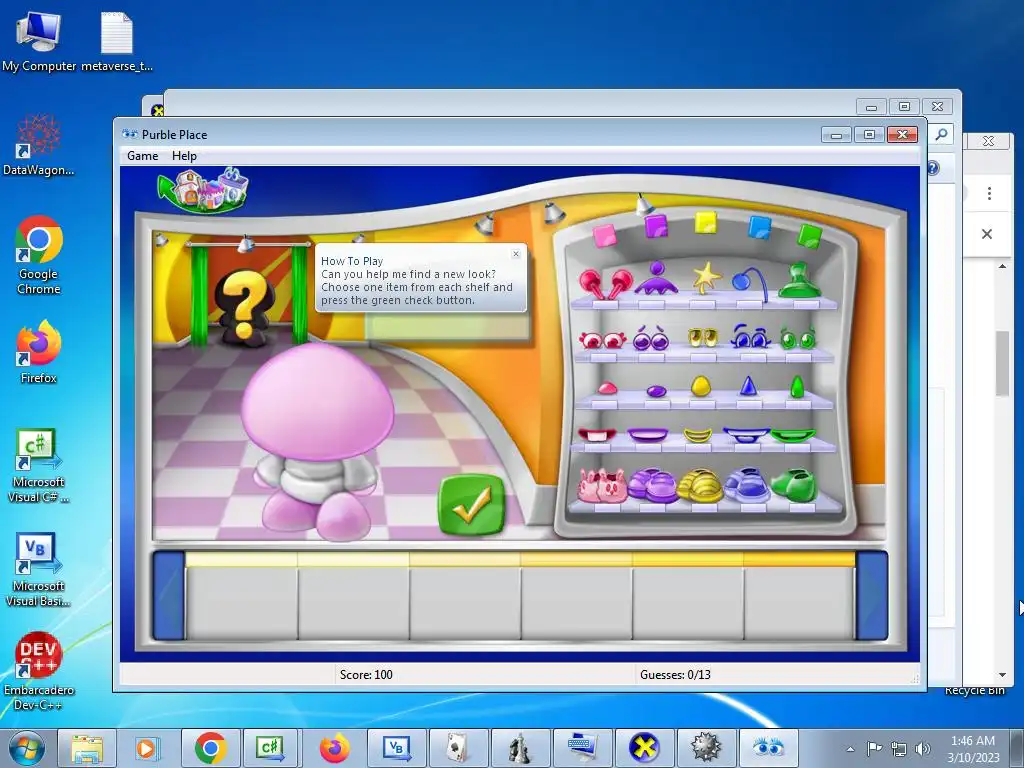Screen dimensions: 1024x768
Task: Click the pink Purble character model
Action: (x=317, y=441)
